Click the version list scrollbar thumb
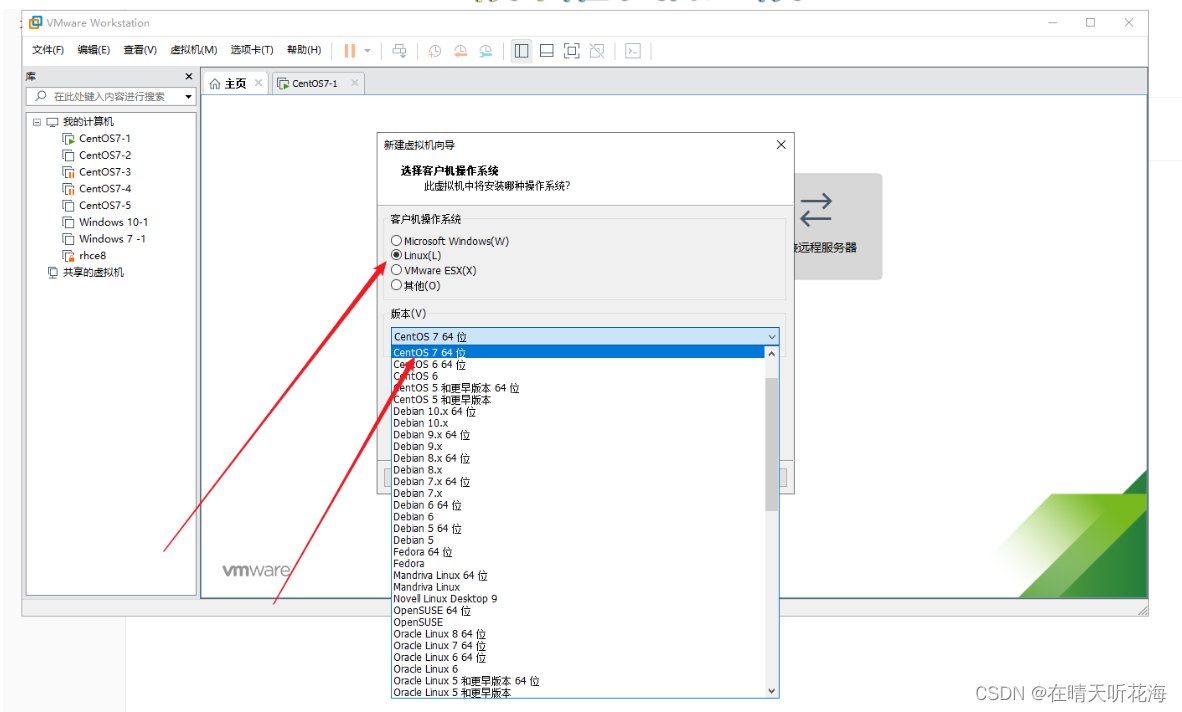 pyautogui.click(x=771, y=444)
